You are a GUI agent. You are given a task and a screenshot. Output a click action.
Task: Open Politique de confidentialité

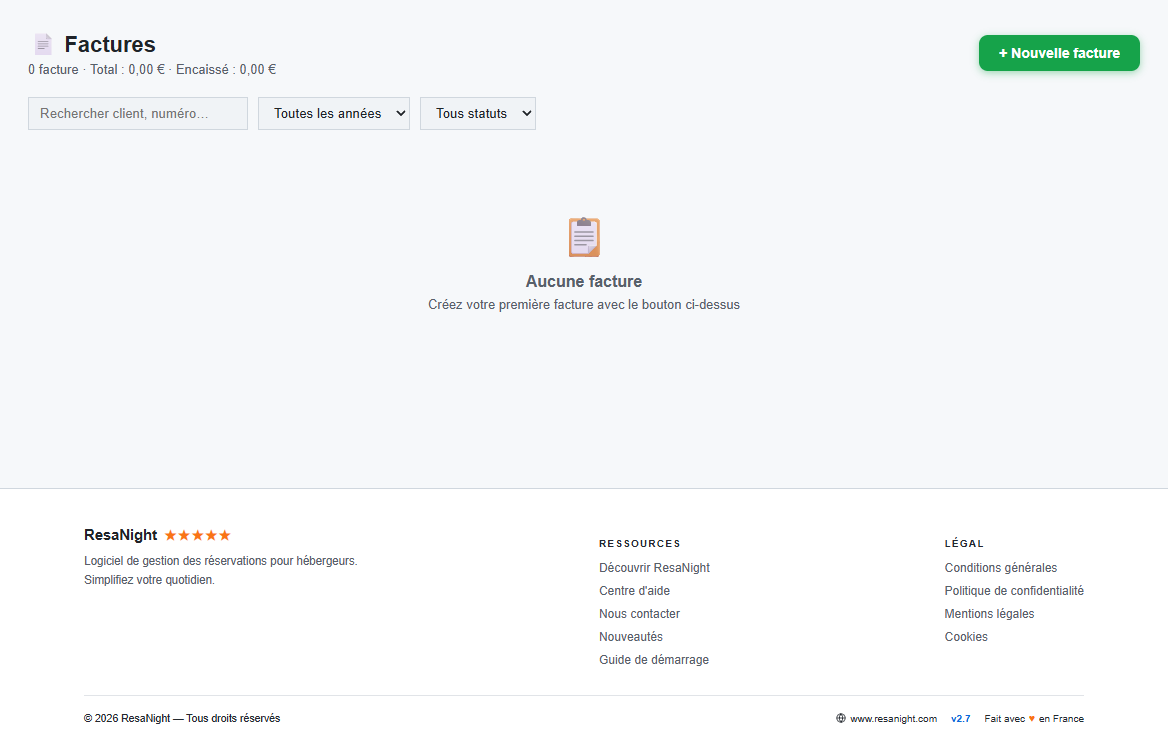coord(1014,591)
